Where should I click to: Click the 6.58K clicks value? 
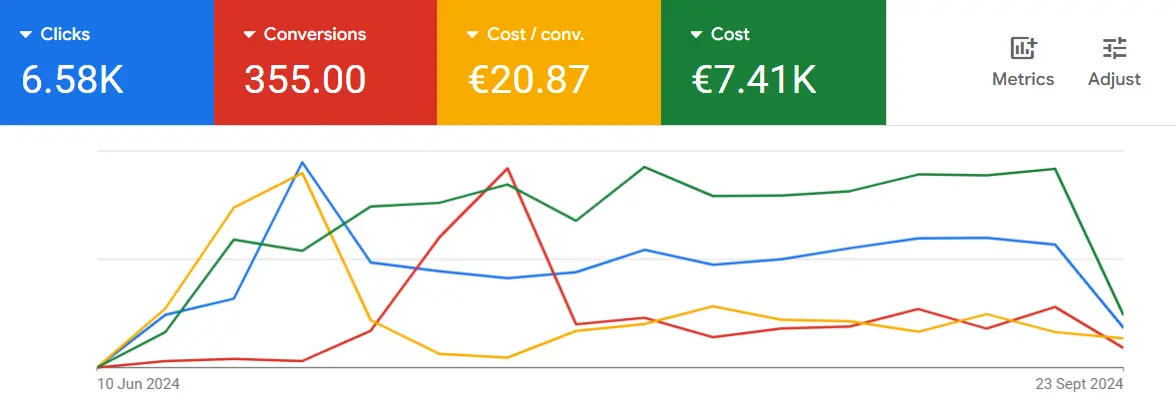[x=73, y=80]
